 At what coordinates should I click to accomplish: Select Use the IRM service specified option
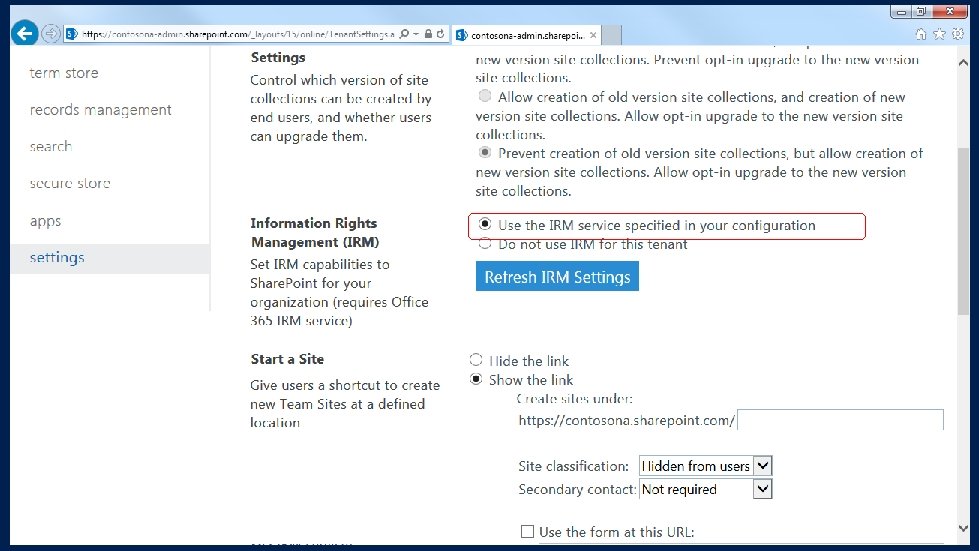coord(485,224)
